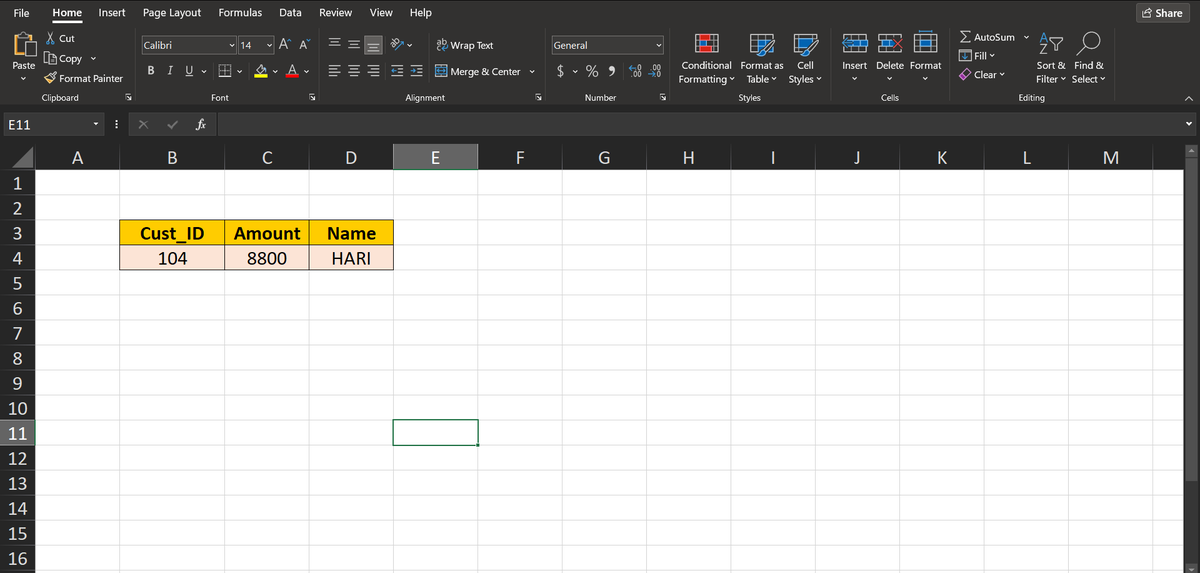The height and width of the screenshot is (573, 1200).
Task: Switch to the Review tab
Action: click(x=335, y=13)
